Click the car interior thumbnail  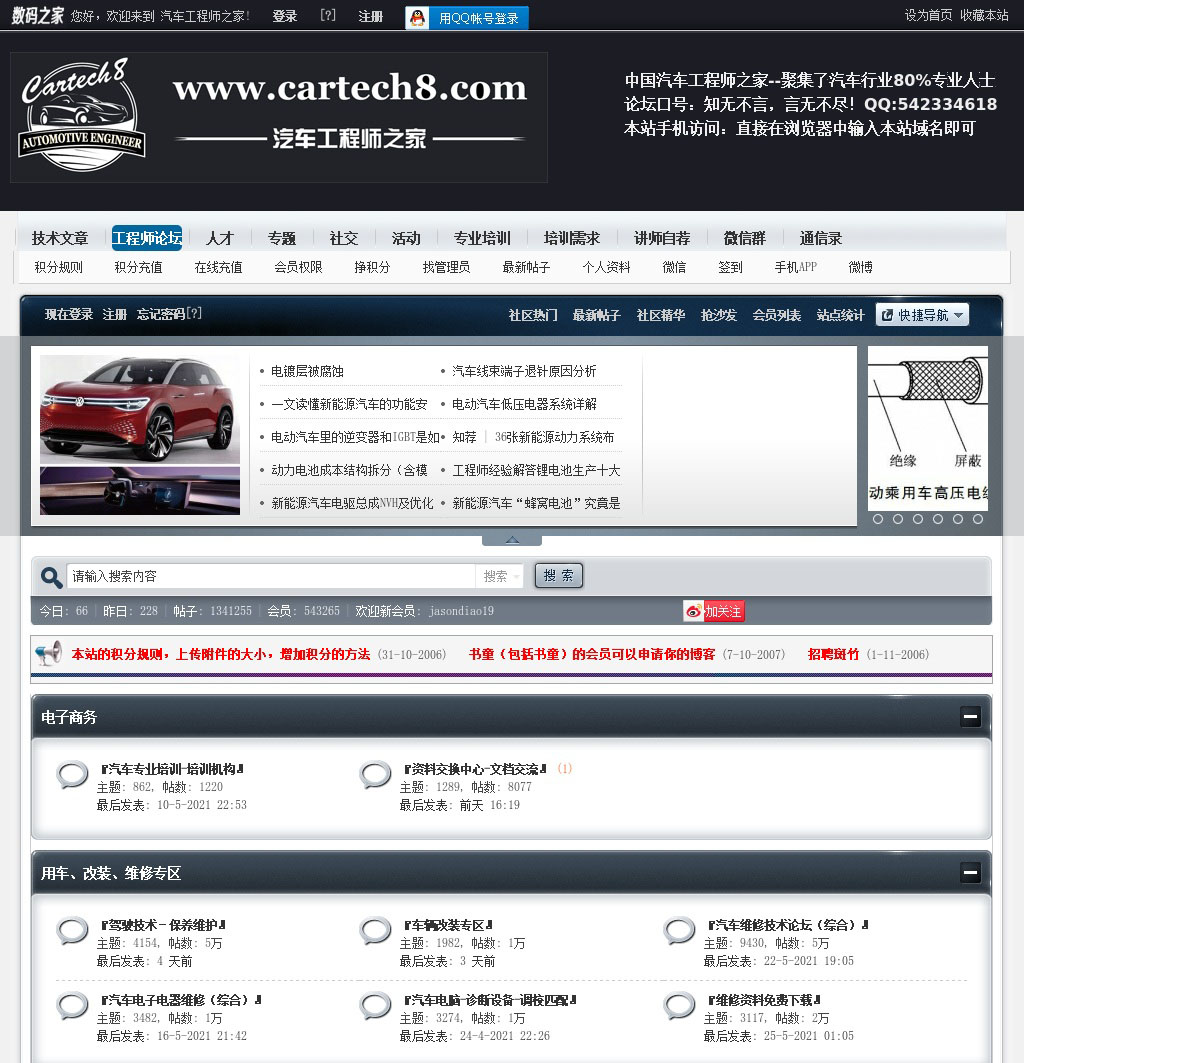tap(140, 490)
